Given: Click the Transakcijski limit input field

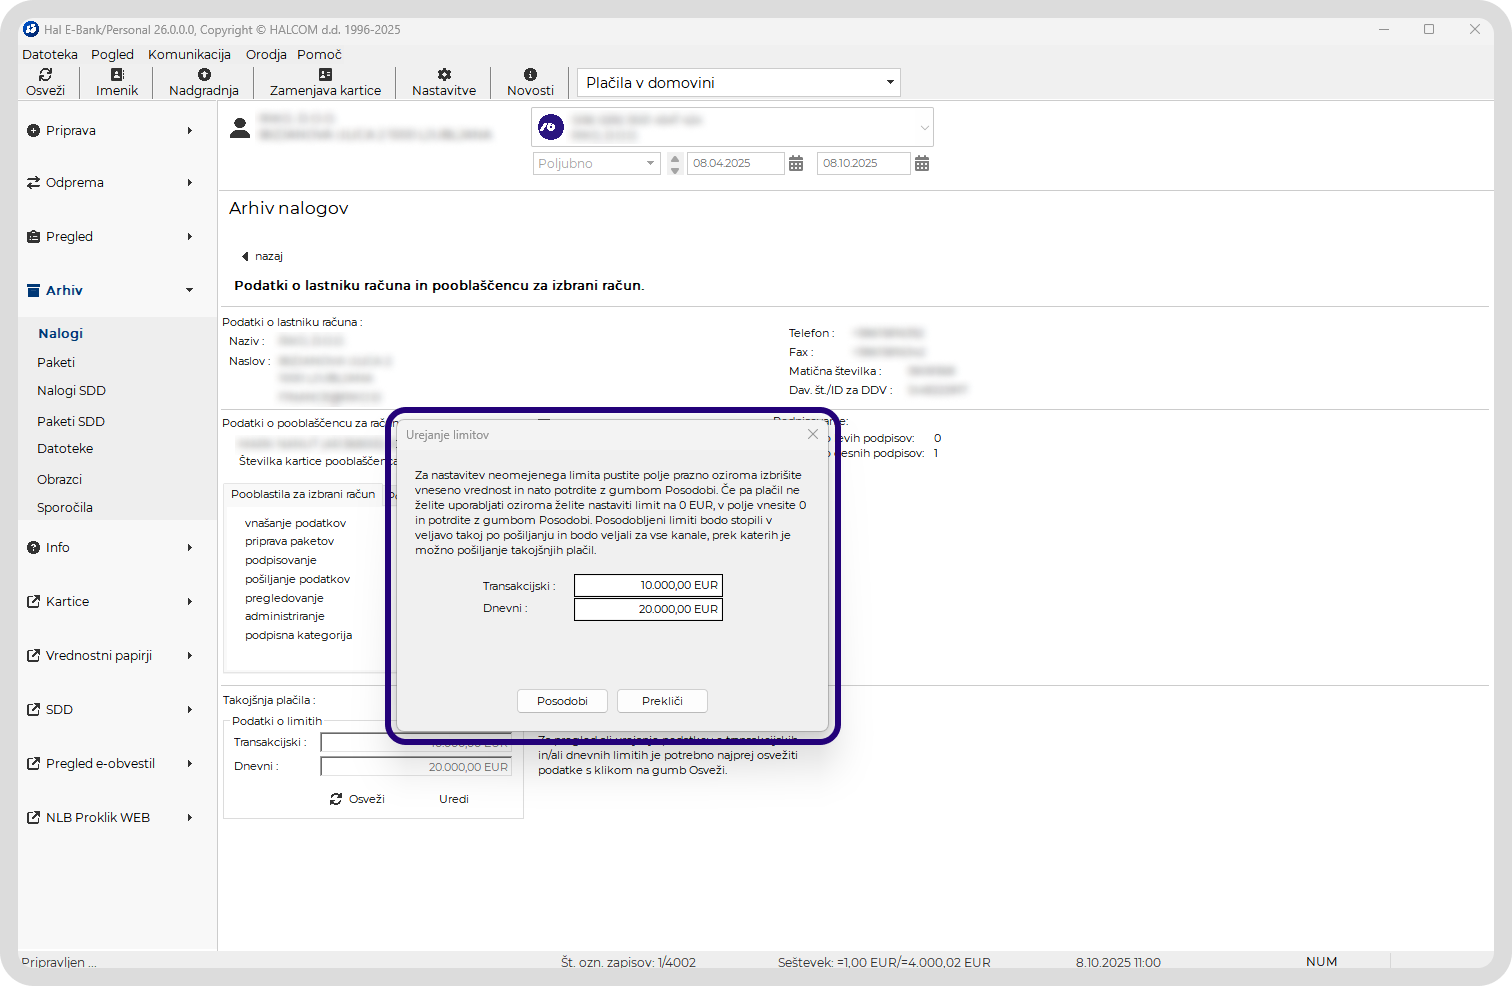Looking at the screenshot, I should [x=648, y=585].
